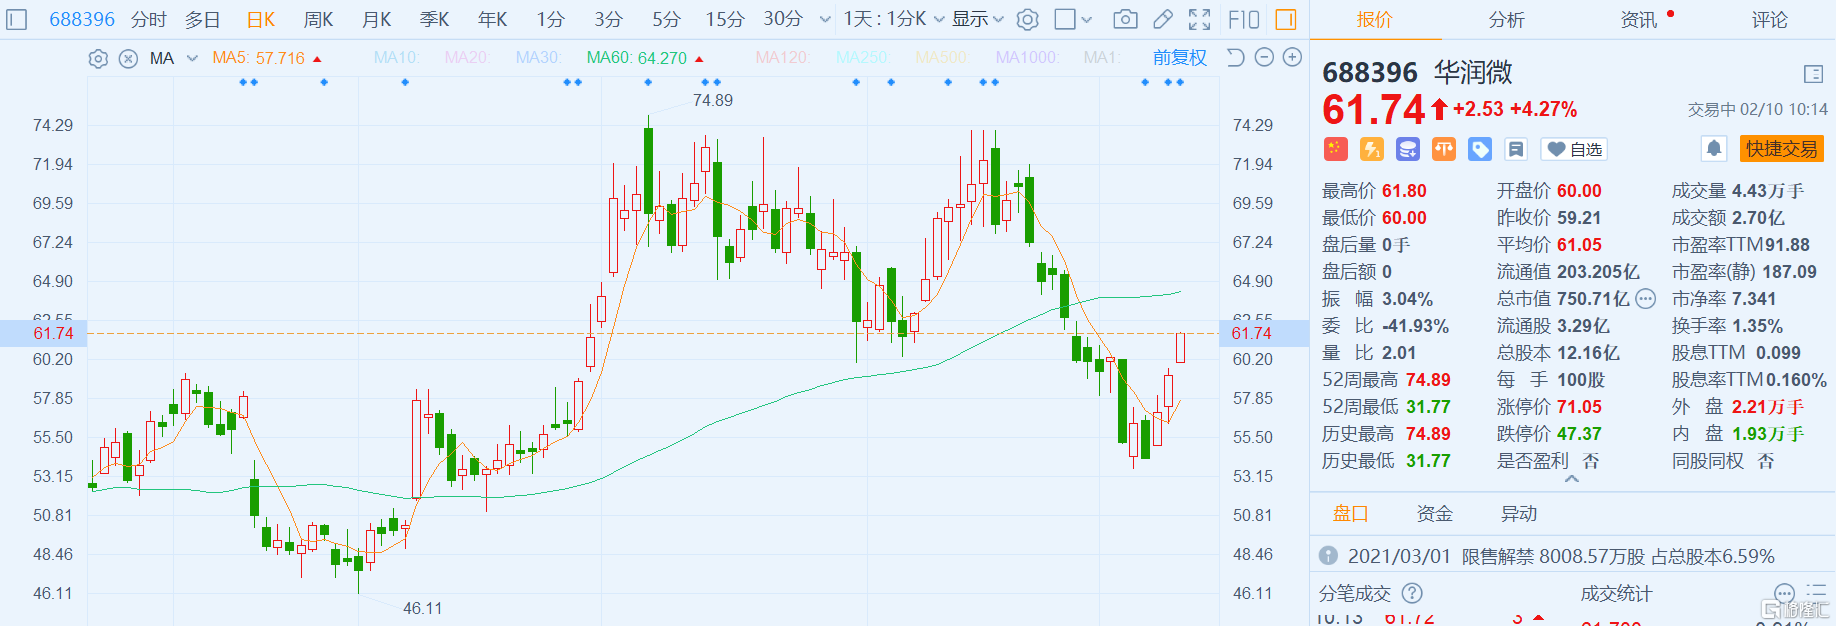The height and width of the screenshot is (626, 1836).
Task: Open 前复权 price adjustment selector
Action: pos(1180,58)
